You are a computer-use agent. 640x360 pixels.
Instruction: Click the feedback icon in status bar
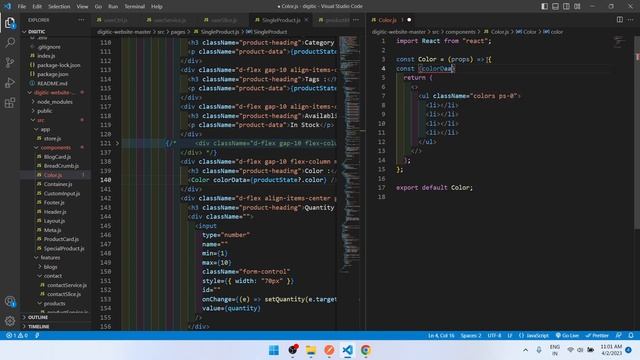point(619,336)
